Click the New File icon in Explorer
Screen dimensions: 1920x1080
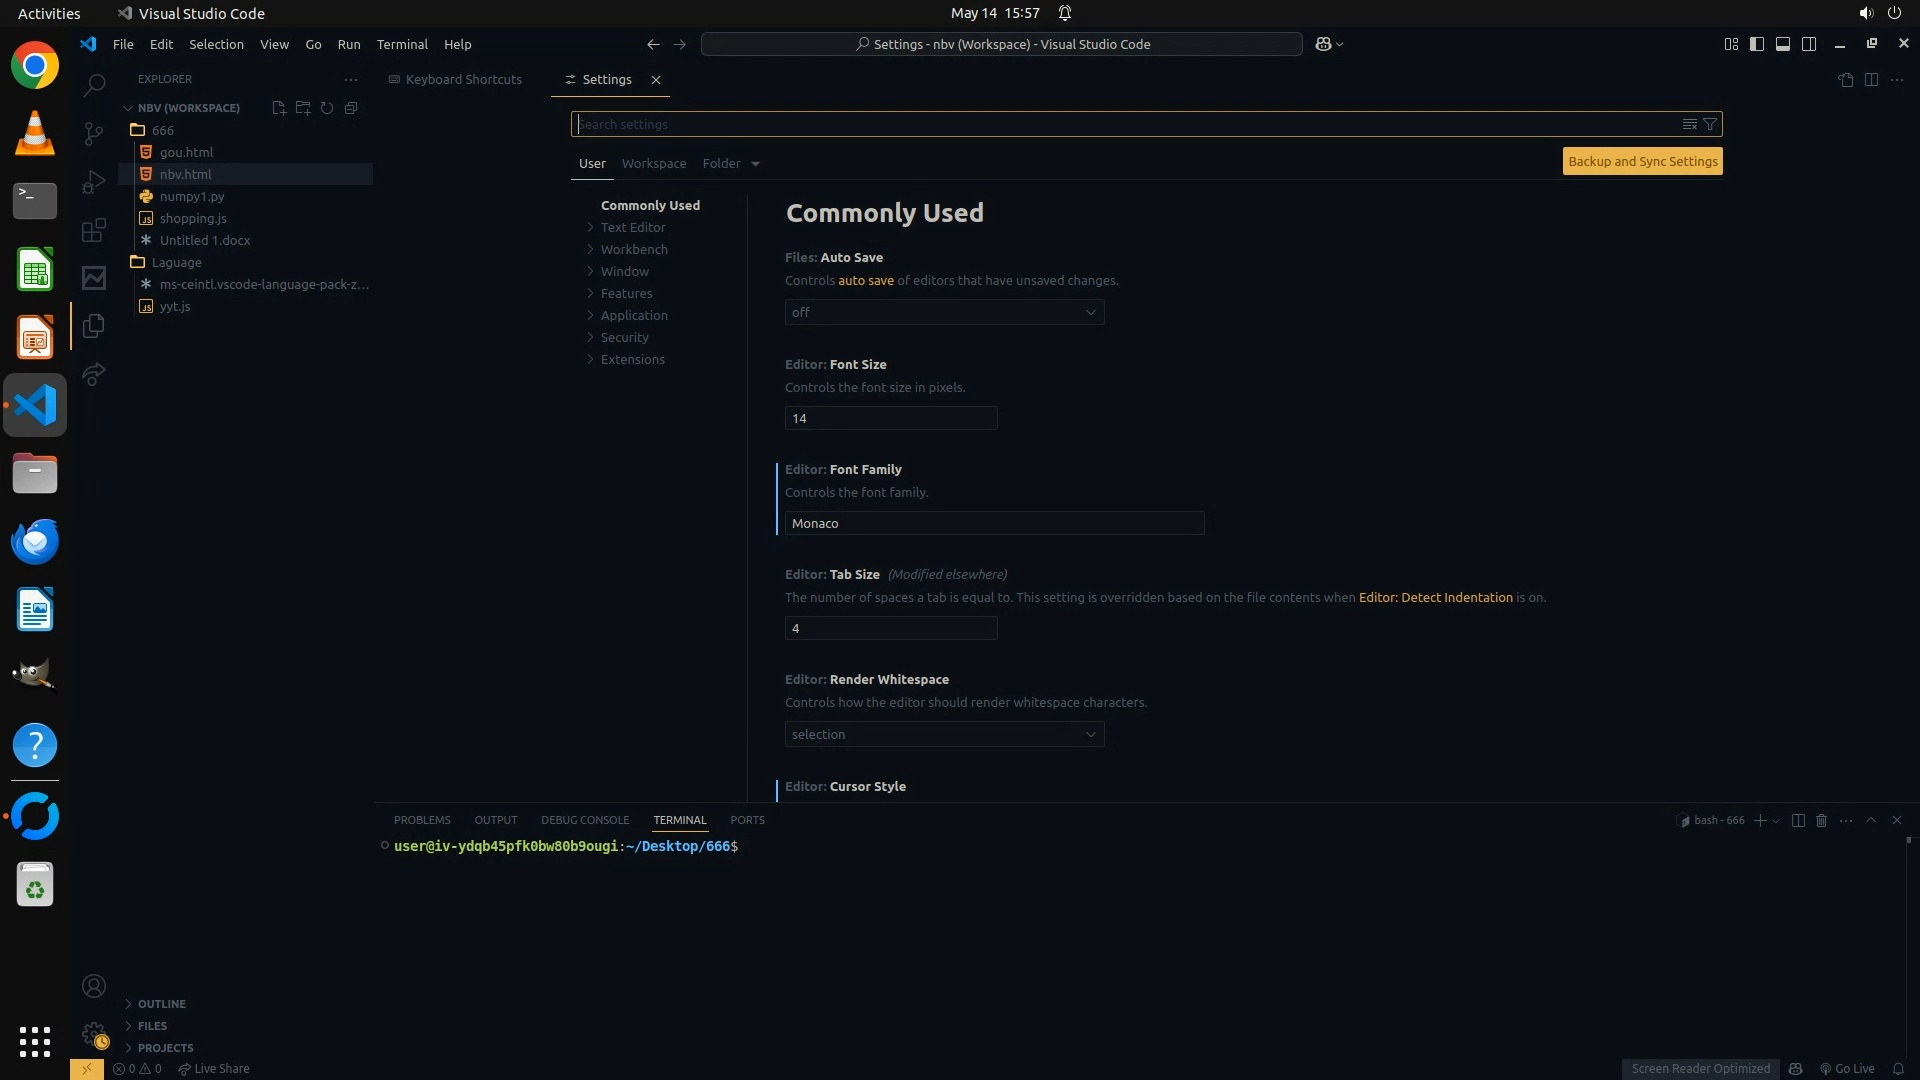coord(279,108)
